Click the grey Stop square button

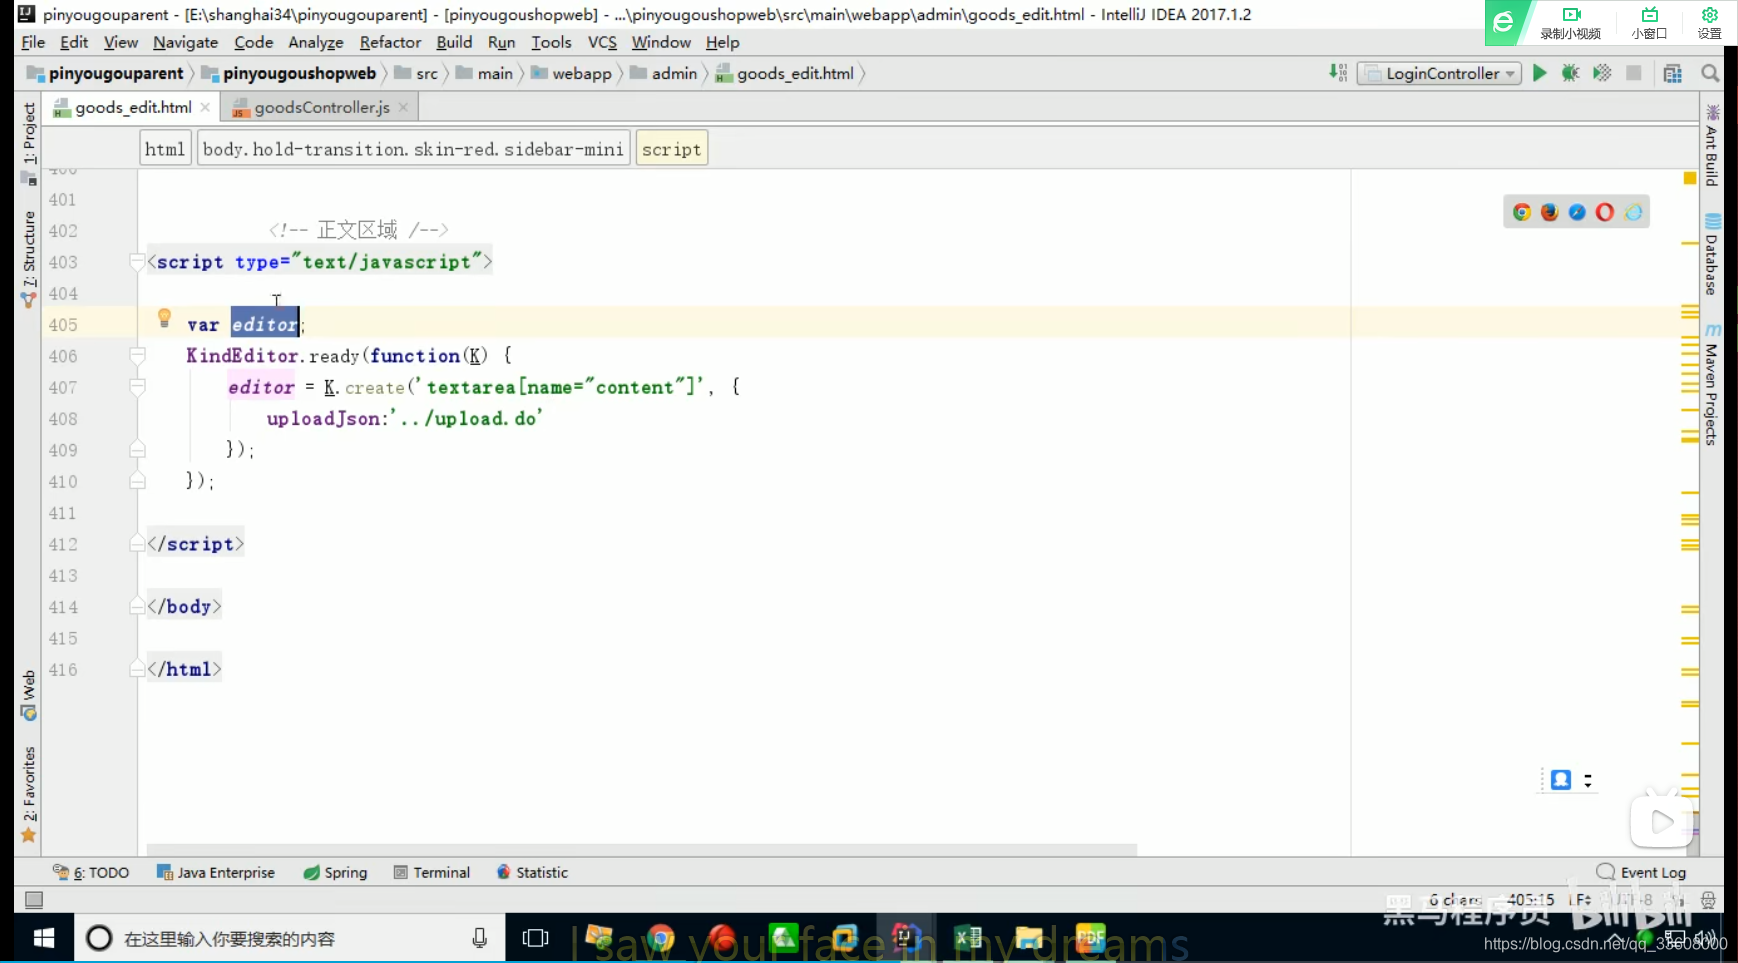1634,73
